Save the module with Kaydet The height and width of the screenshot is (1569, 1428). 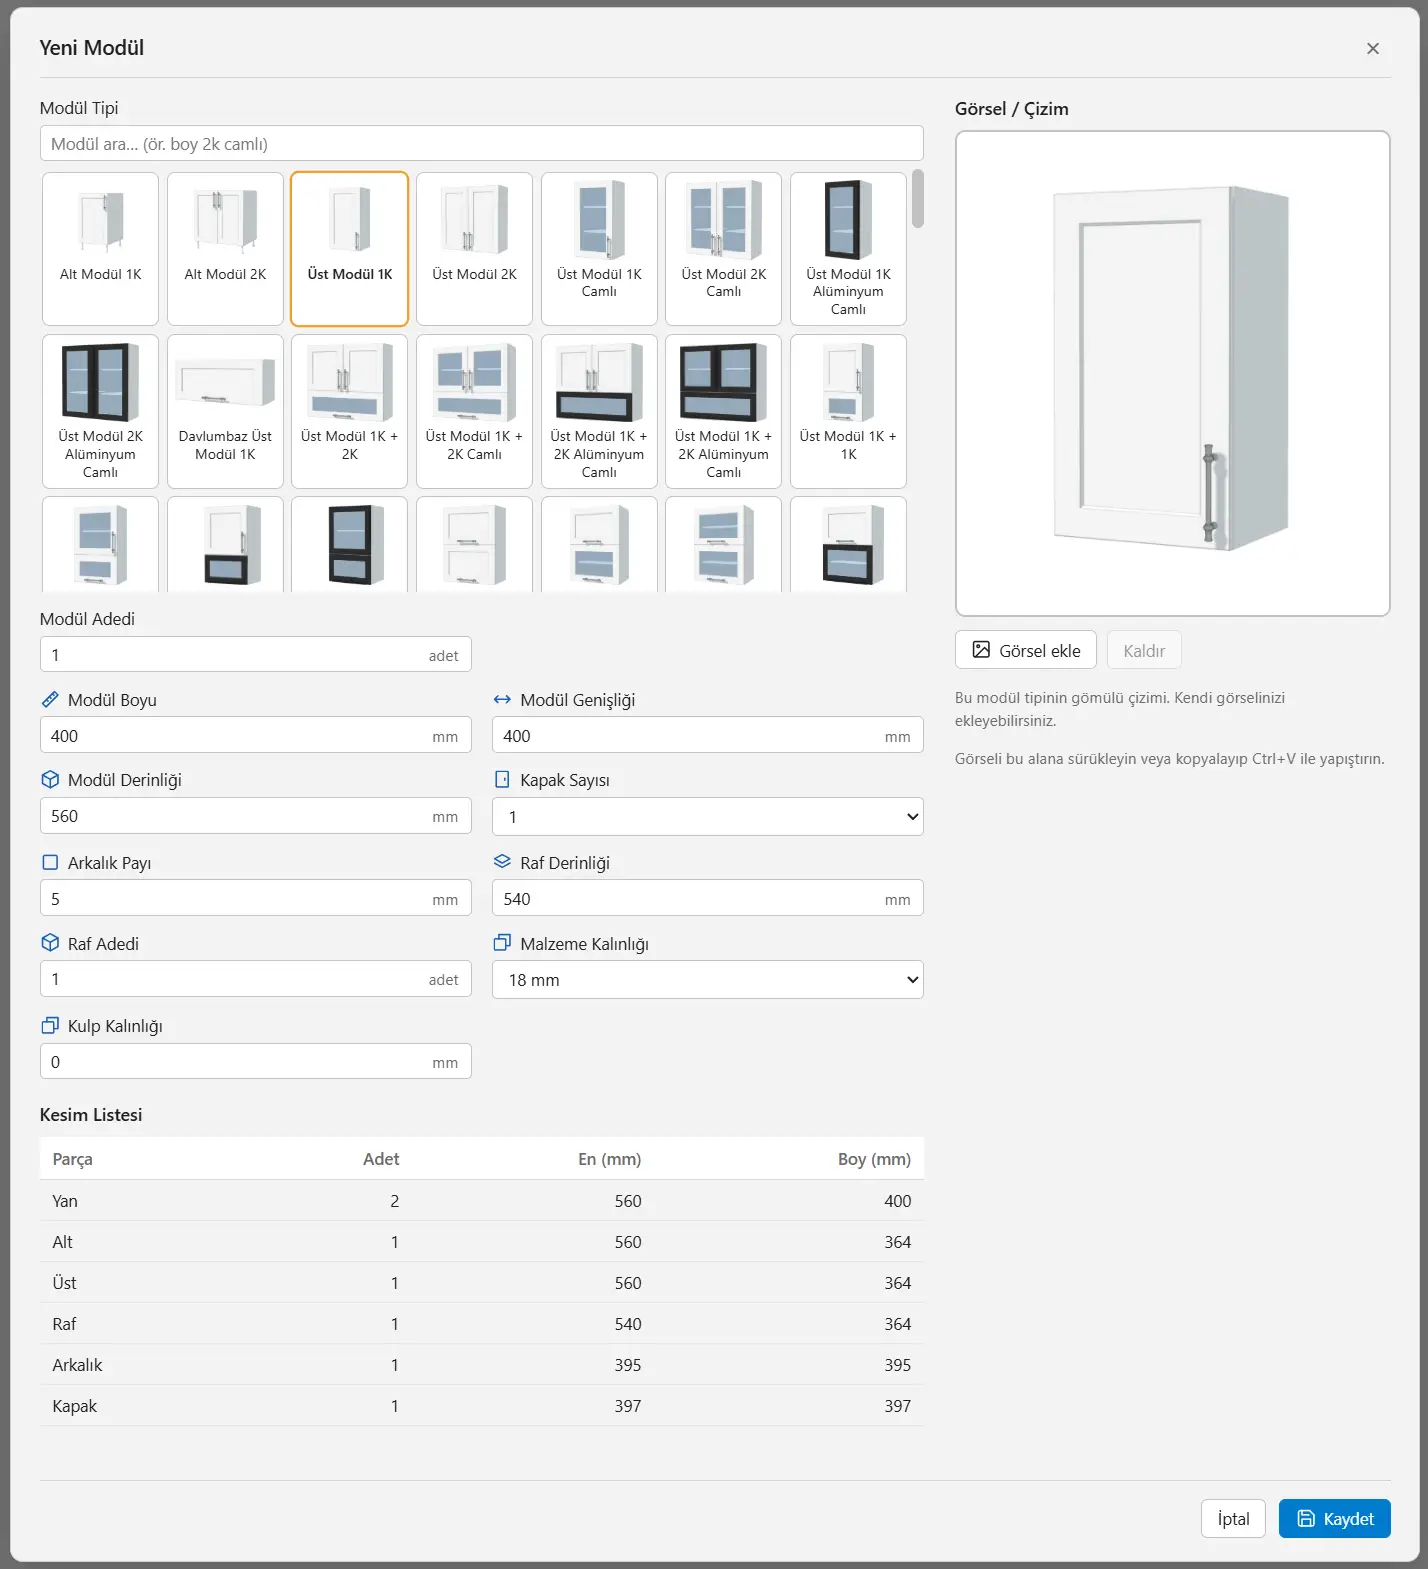pyautogui.click(x=1335, y=1519)
